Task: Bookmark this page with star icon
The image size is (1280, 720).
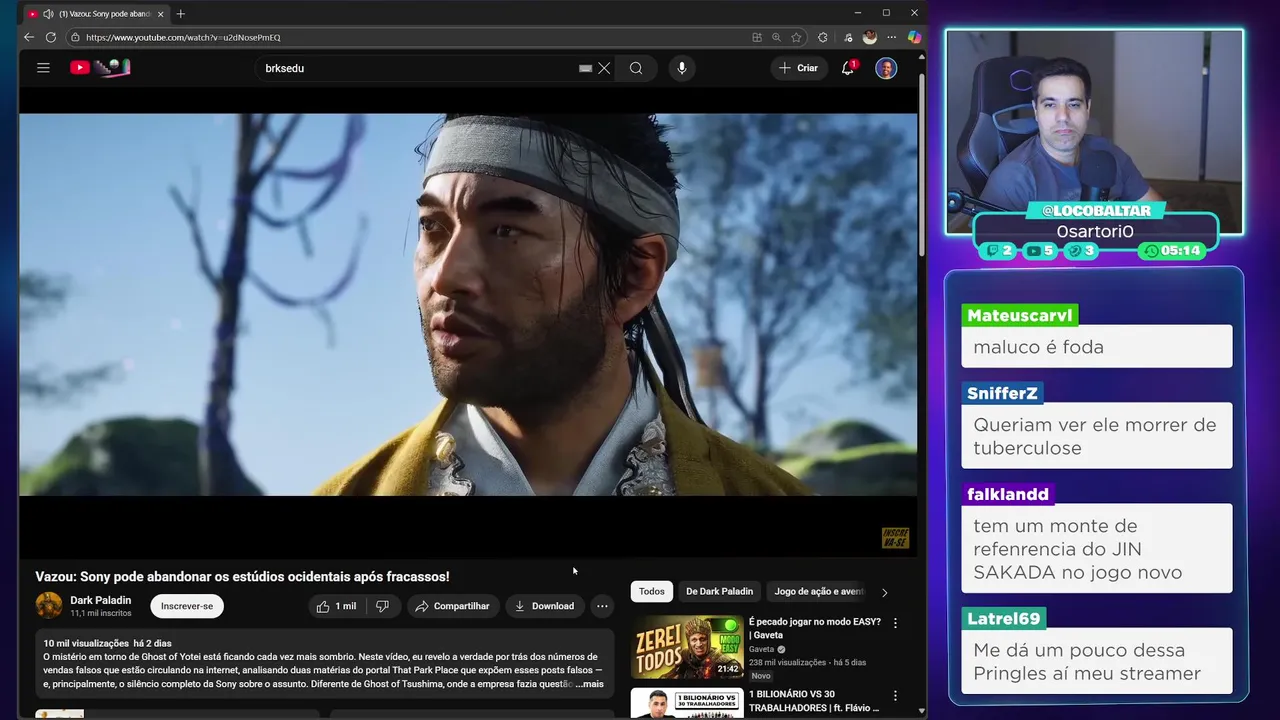Action: tap(797, 37)
